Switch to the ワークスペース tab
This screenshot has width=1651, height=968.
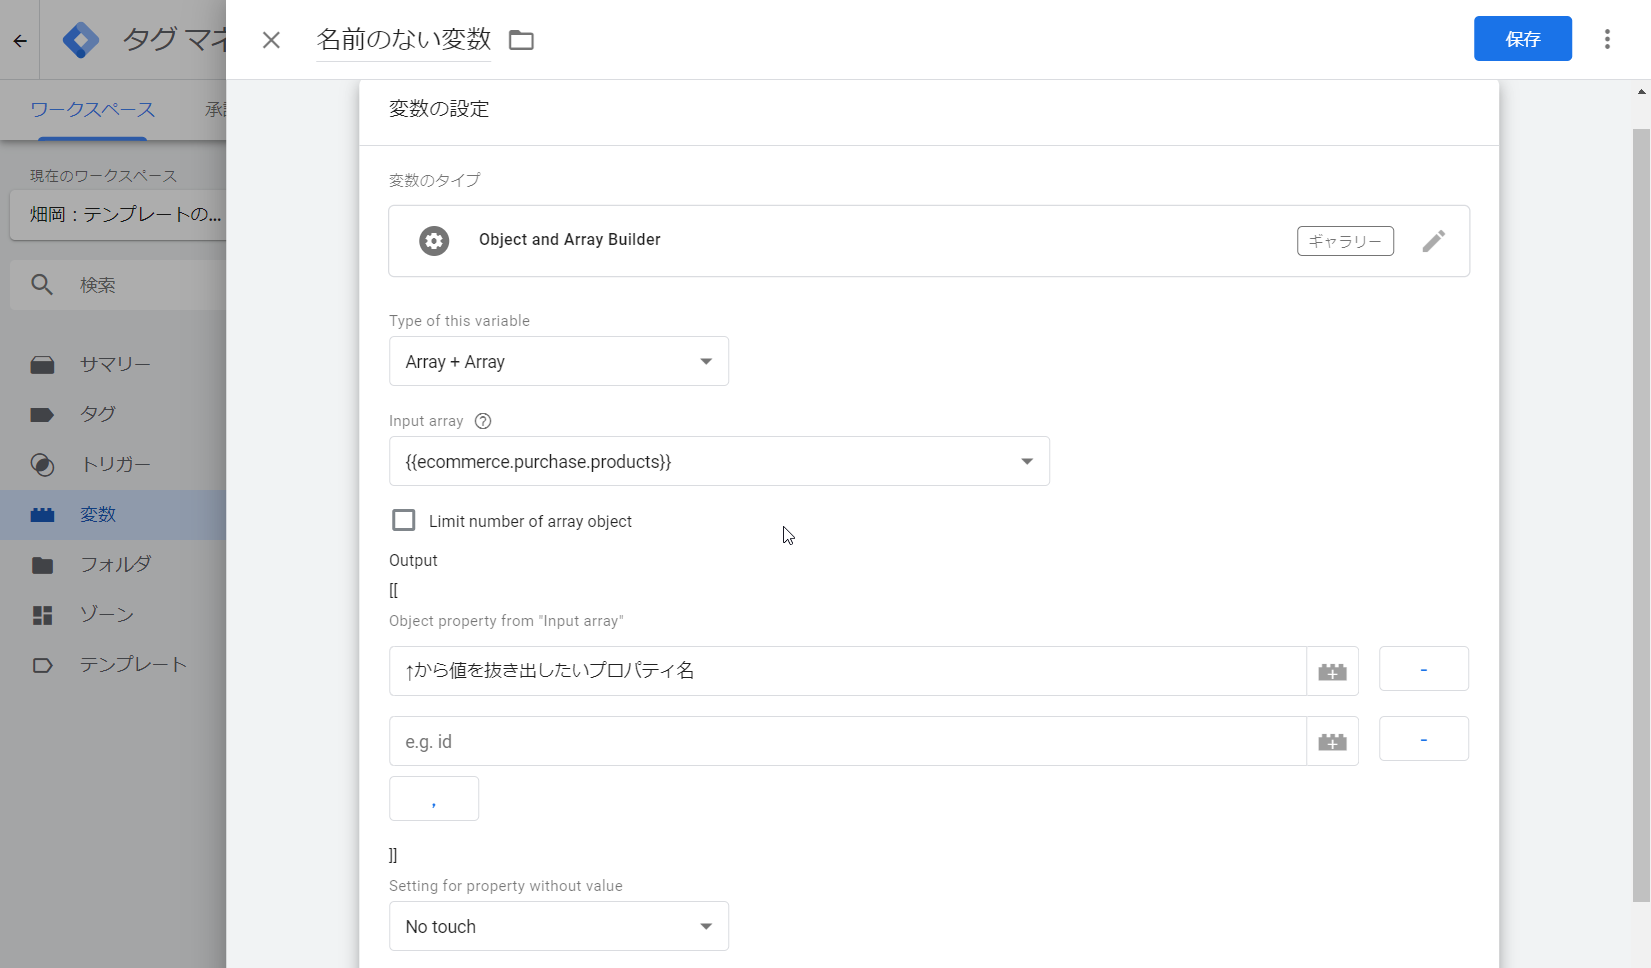point(93,109)
